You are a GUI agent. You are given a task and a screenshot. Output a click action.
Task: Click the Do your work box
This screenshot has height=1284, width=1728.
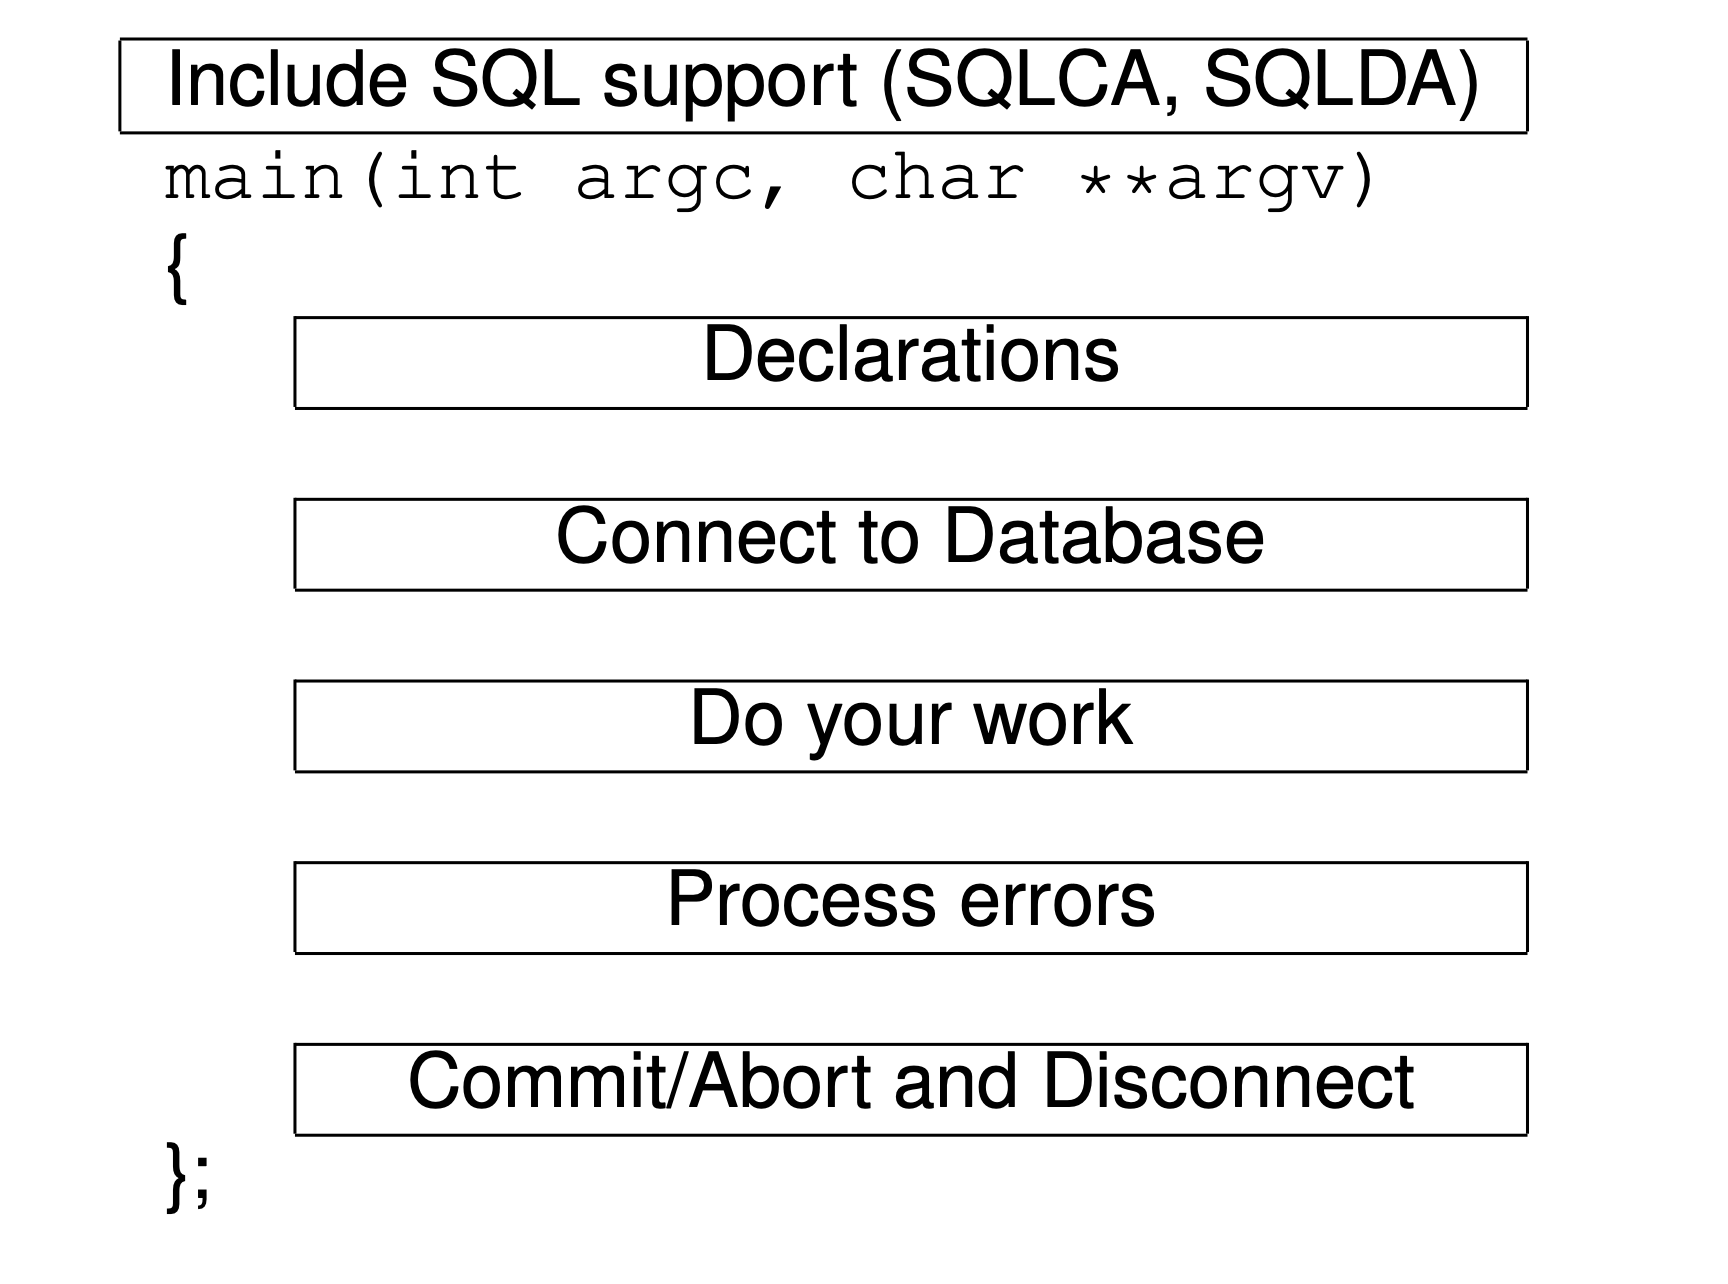point(910,726)
